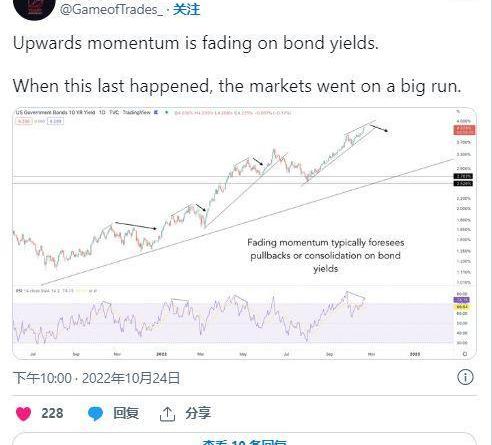This screenshot has width=492, height=445.
Task: Open the bond yield chart image
Action: click(244, 233)
